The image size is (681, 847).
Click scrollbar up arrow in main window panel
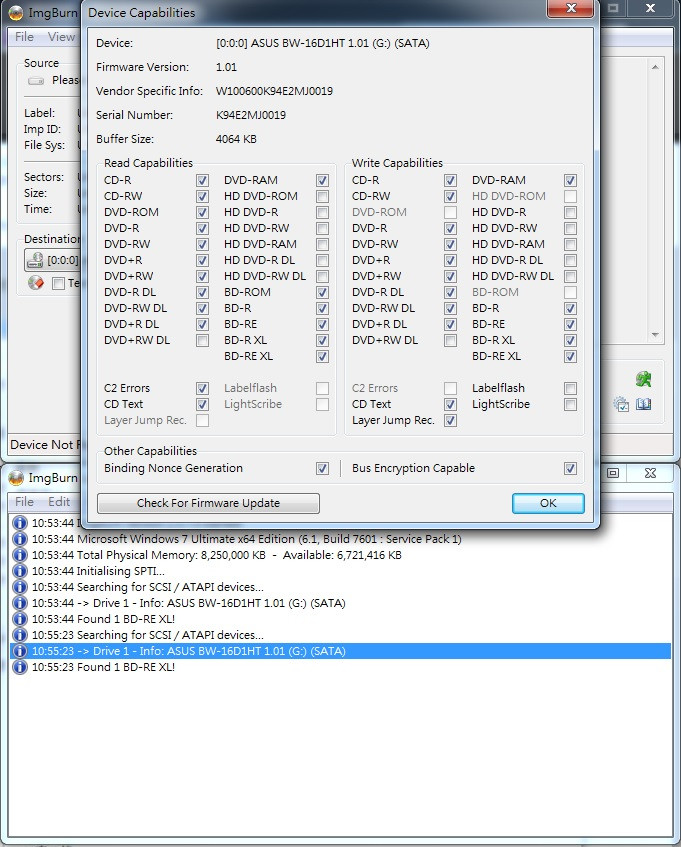[655, 67]
